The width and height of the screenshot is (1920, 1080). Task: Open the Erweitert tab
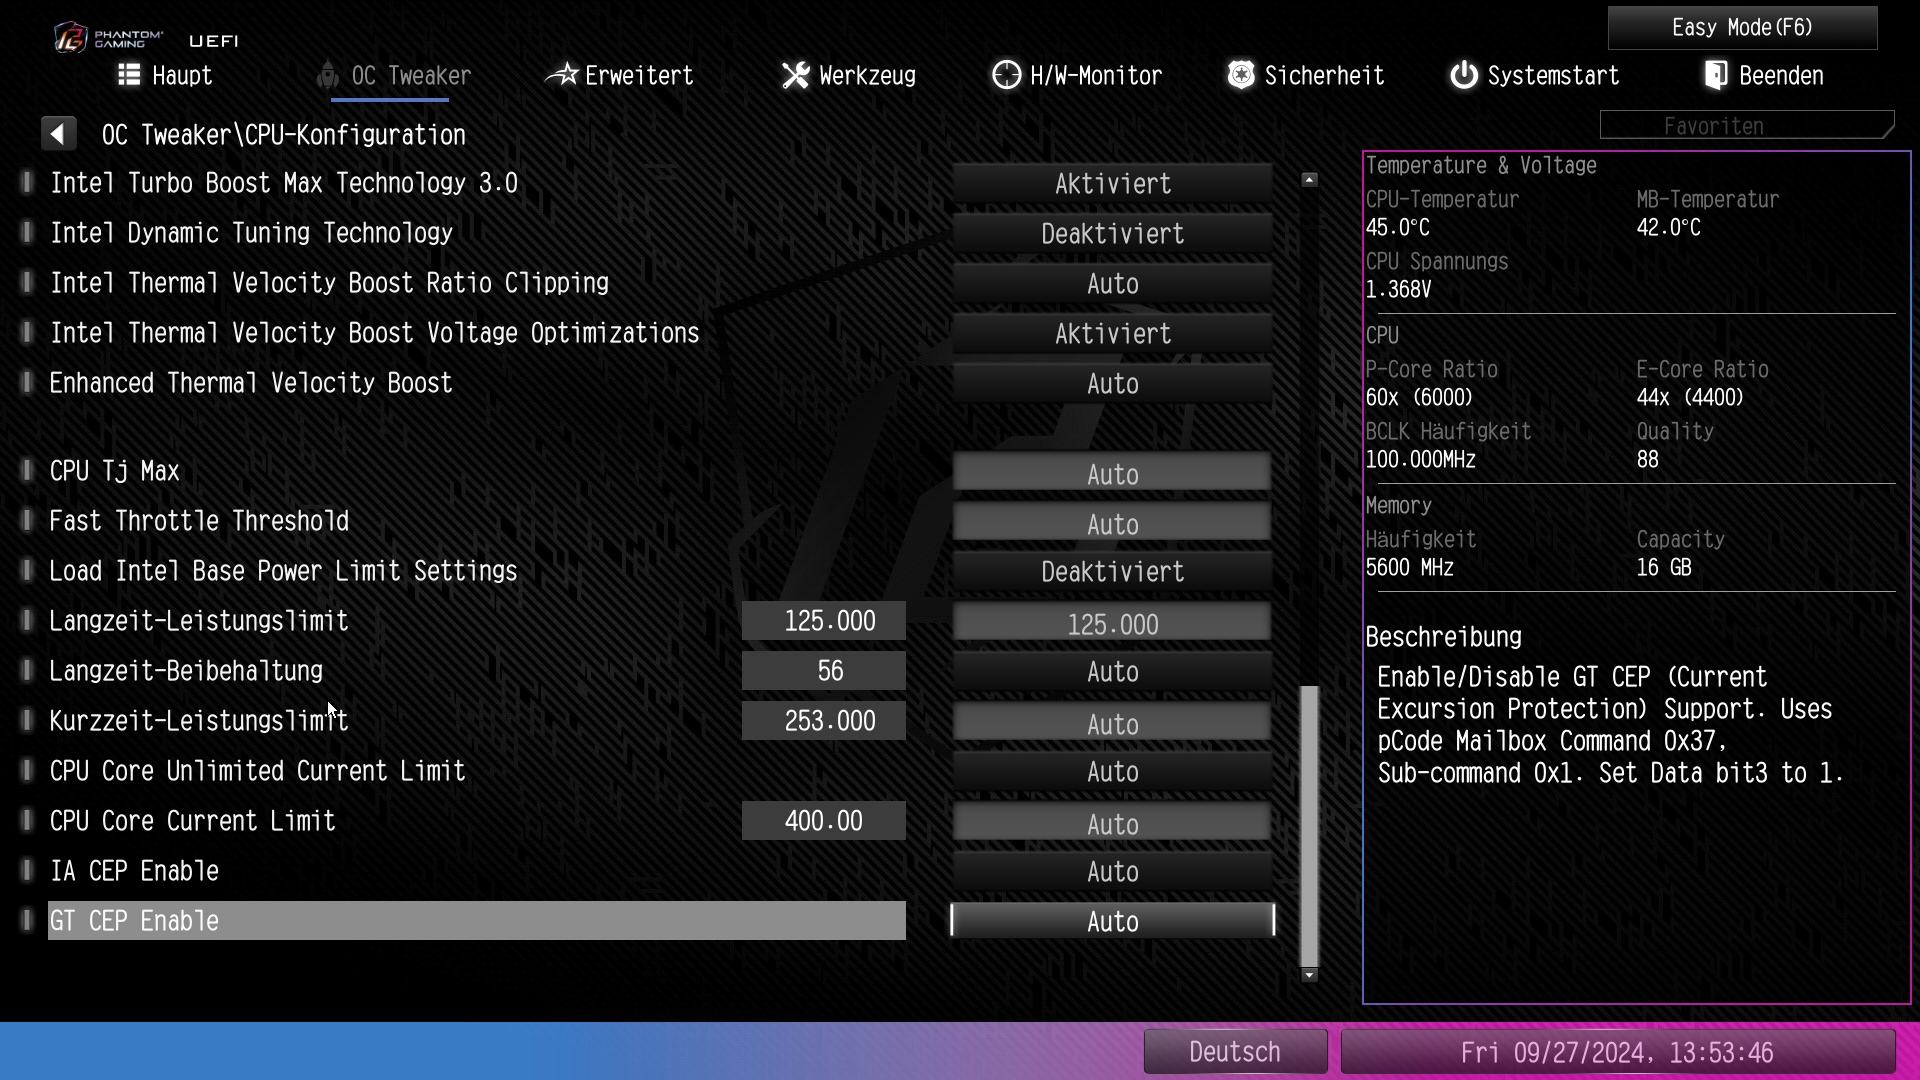[638, 76]
